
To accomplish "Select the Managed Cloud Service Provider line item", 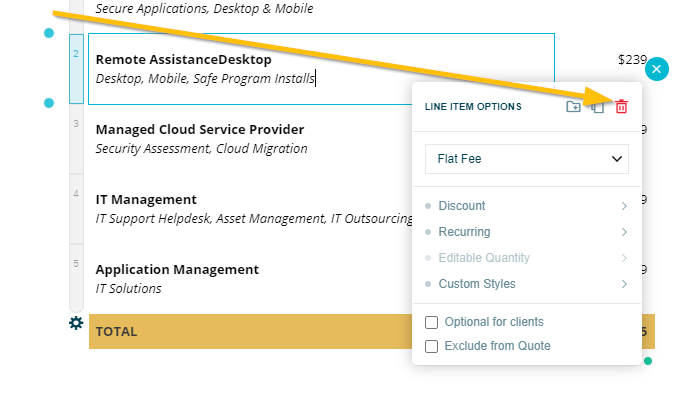I will click(x=200, y=130).
